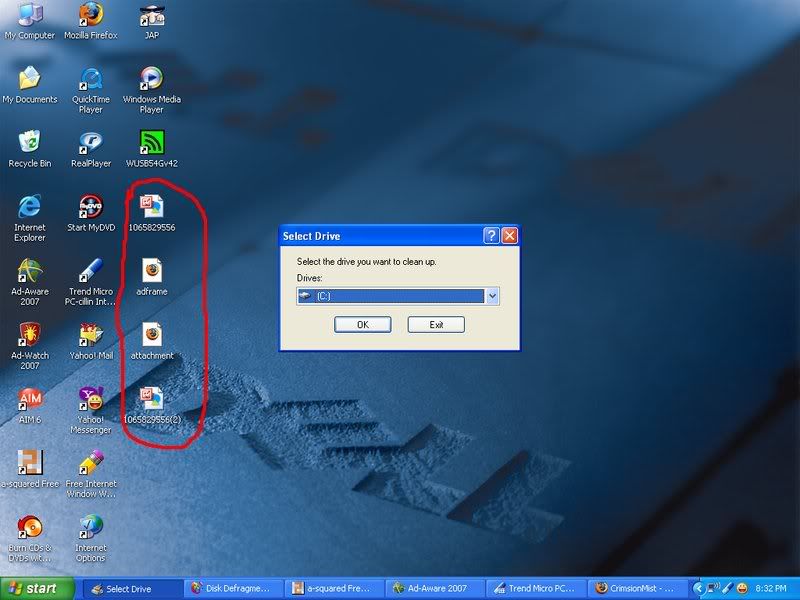Switch to Disk Defragmenter taskbar button
This screenshot has width=800, height=600.
click(233, 589)
